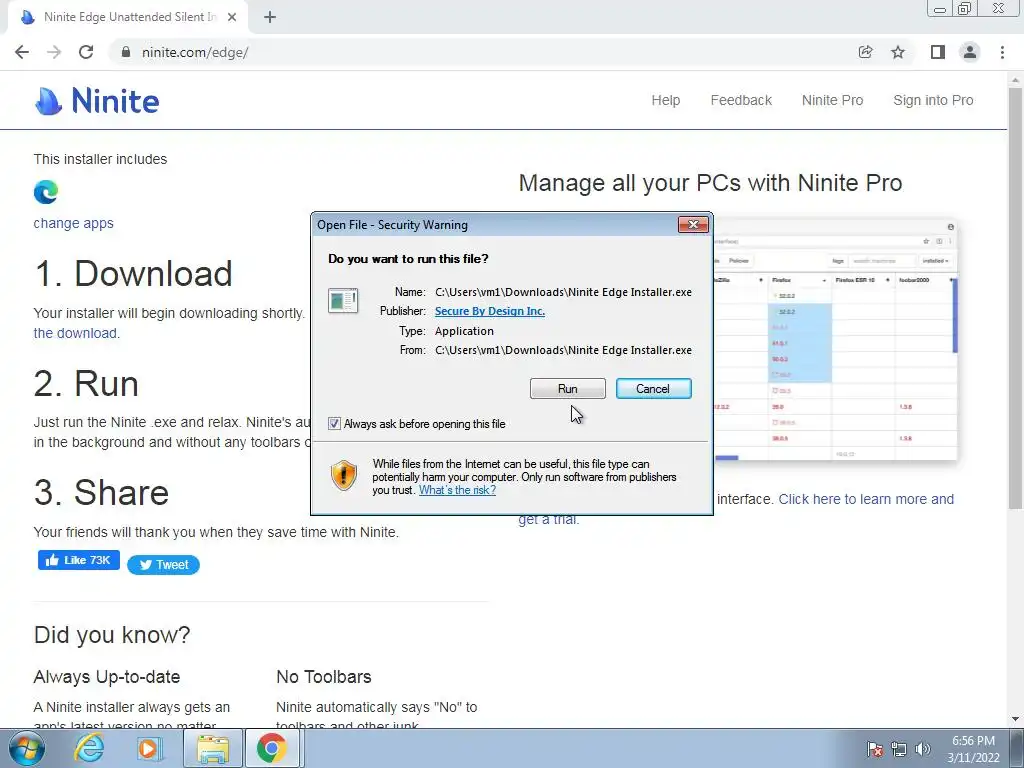Viewport: 1024px width, 768px height.
Task: Open the What's the risk? link
Action: click(x=457, y=490)
